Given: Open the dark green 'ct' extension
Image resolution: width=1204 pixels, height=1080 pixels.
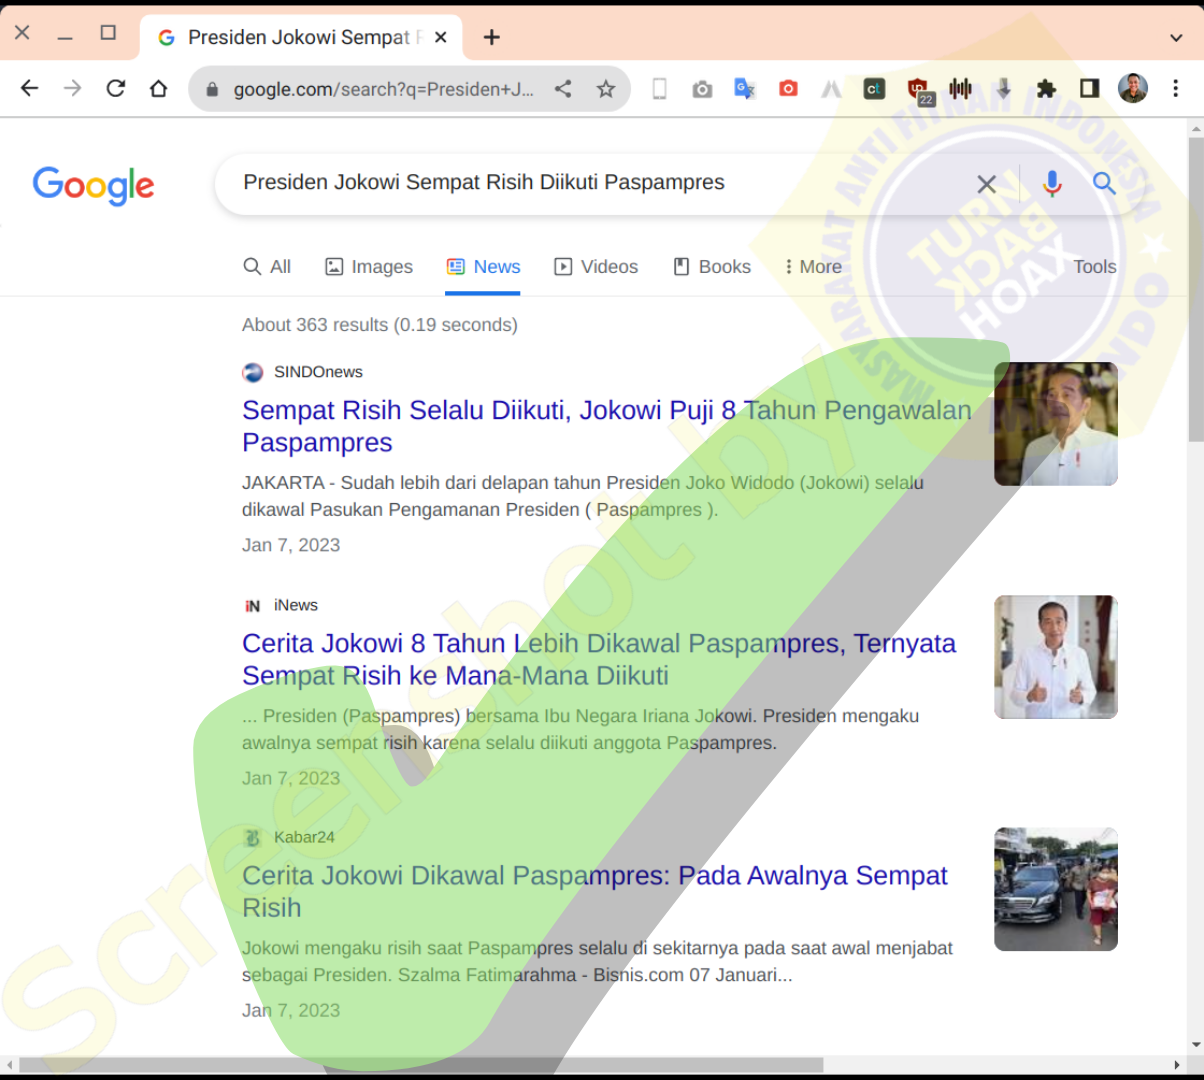Looking at the screenshot, I should [874, 89].
